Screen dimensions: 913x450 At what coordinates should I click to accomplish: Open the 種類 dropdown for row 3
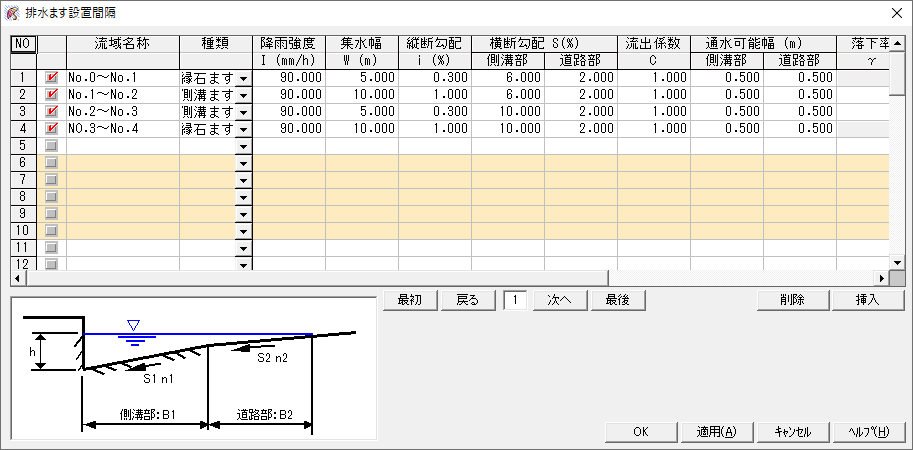(243, 111)
